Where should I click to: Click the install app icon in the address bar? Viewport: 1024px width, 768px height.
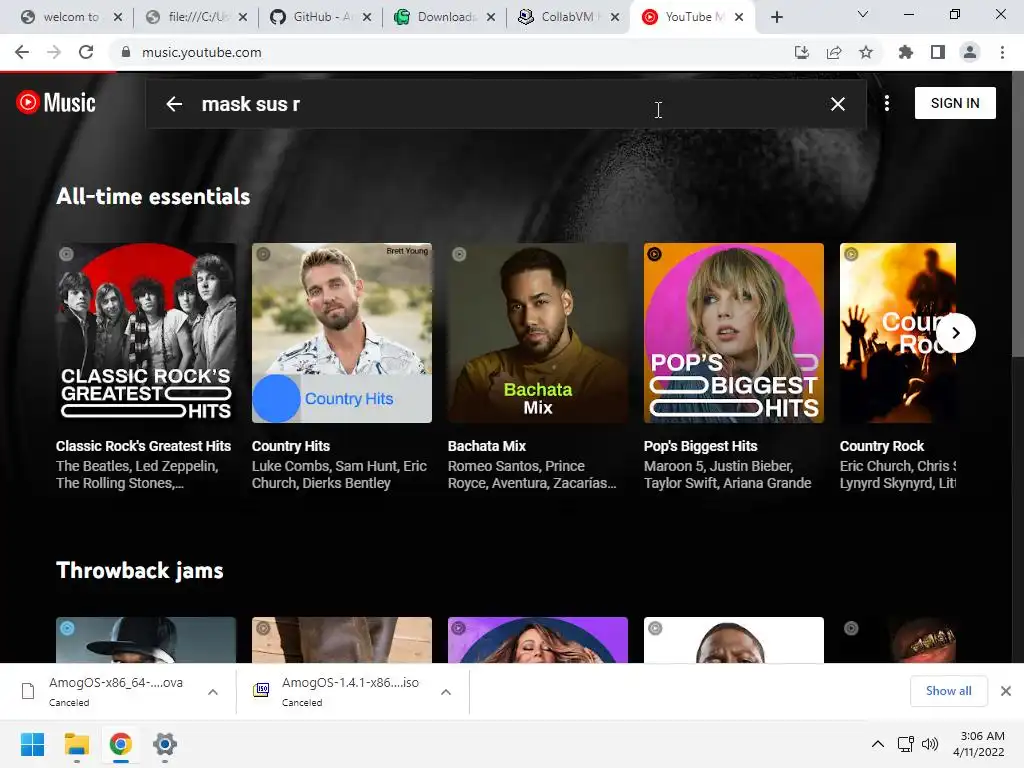801,52
